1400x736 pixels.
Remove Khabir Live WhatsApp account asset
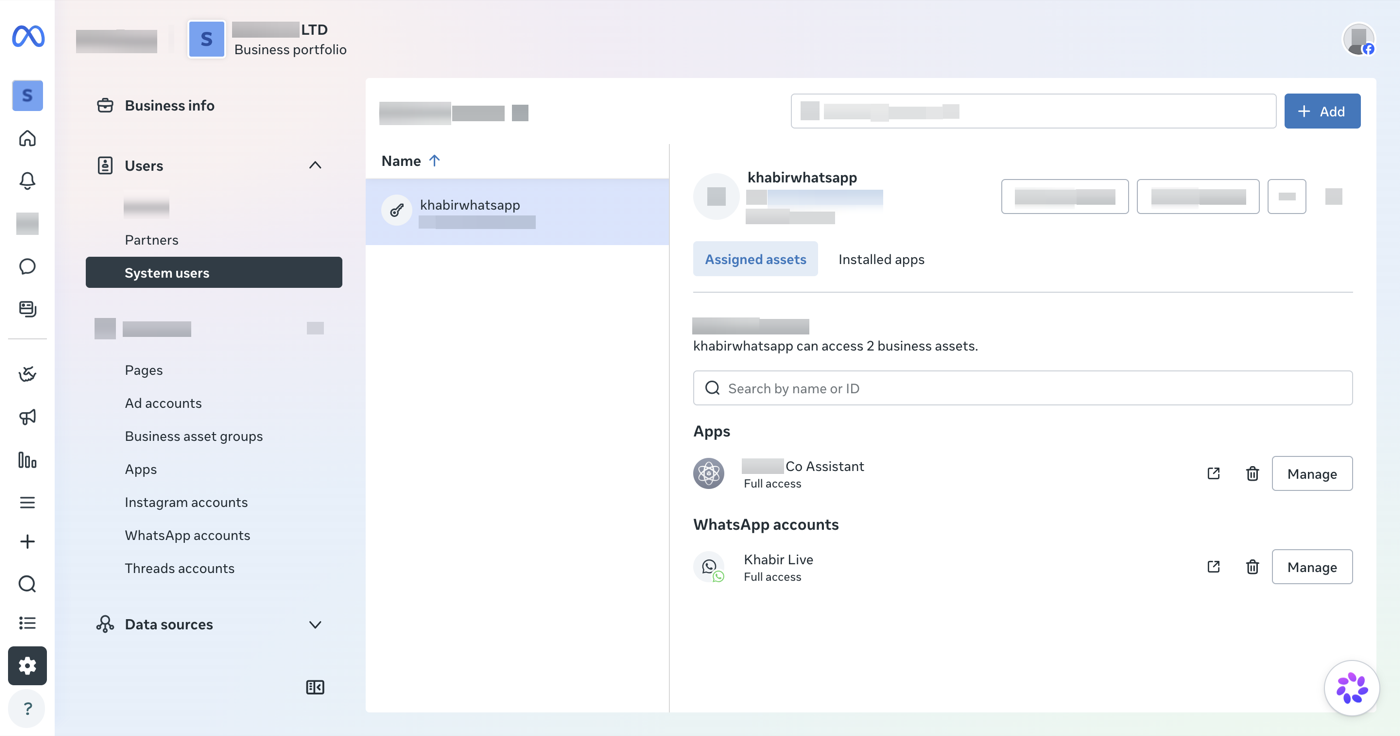[1252, 567]
